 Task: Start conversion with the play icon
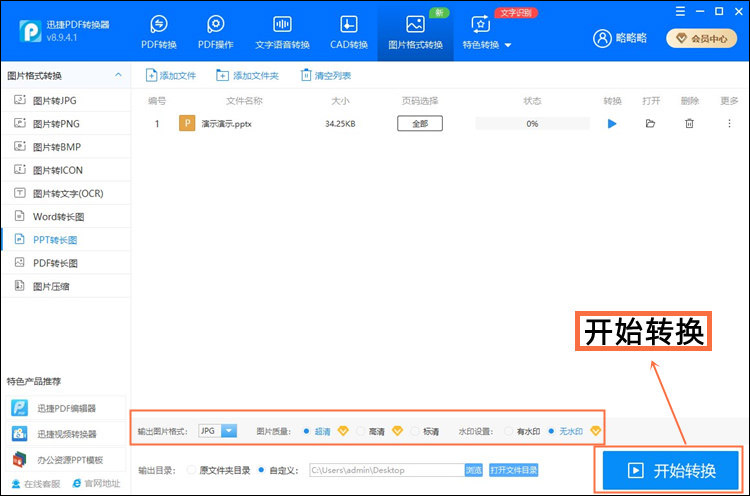[612, 124]
